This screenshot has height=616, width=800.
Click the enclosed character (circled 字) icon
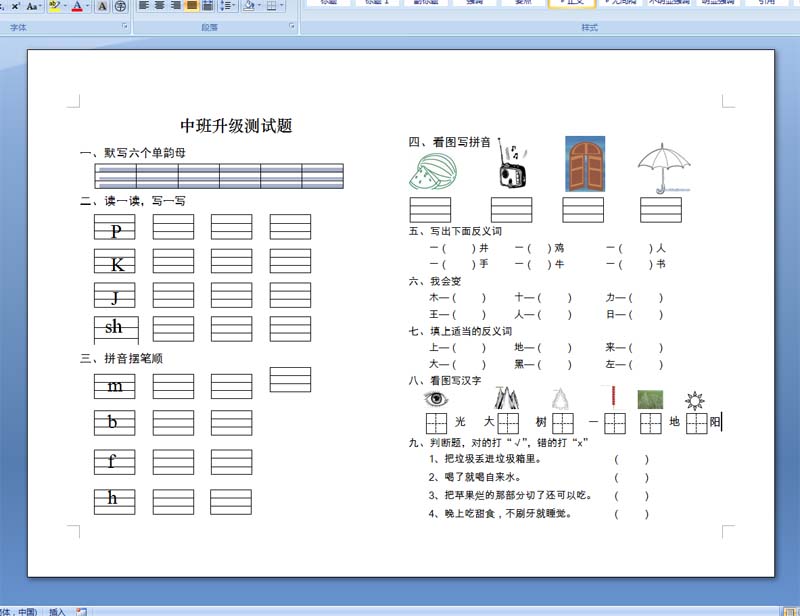coord(120,6)
